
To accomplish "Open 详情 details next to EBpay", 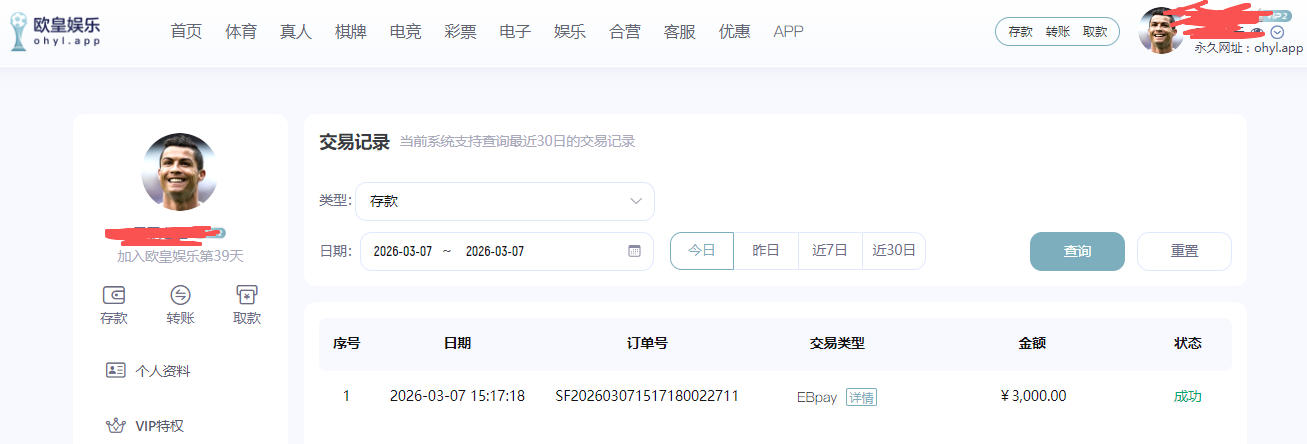I will (861, 397).
